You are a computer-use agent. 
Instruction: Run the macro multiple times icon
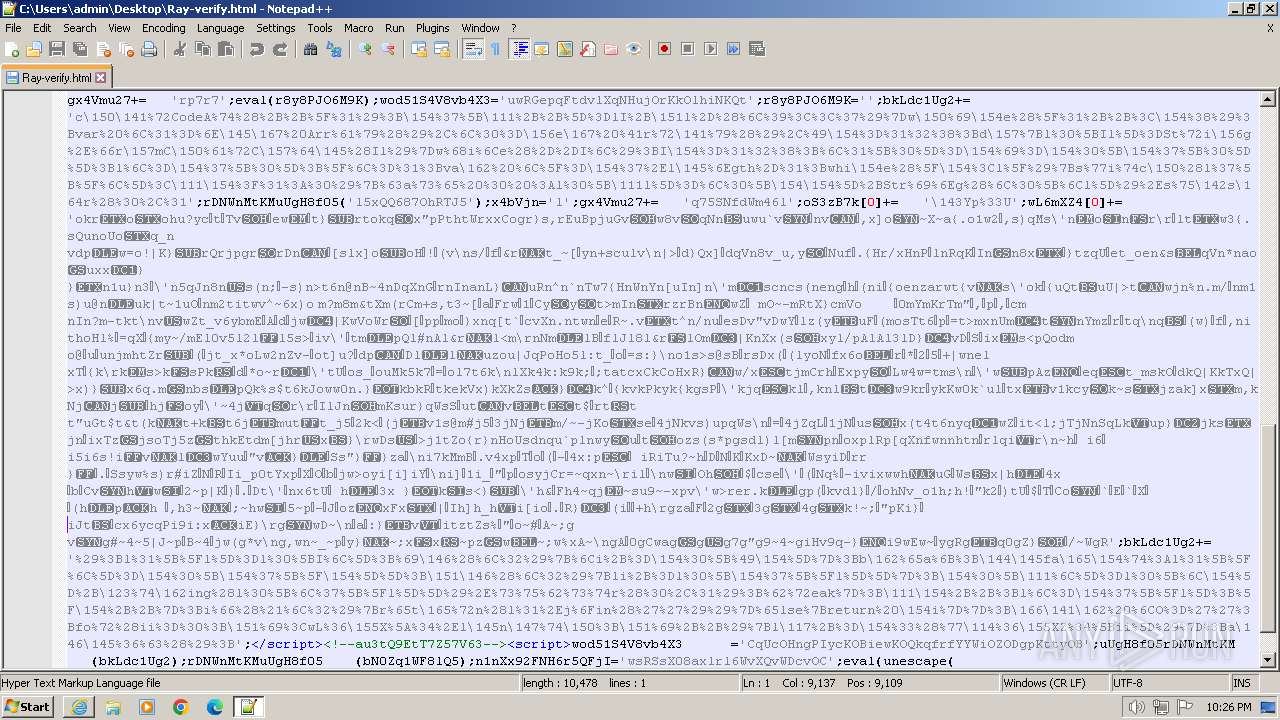733,49
